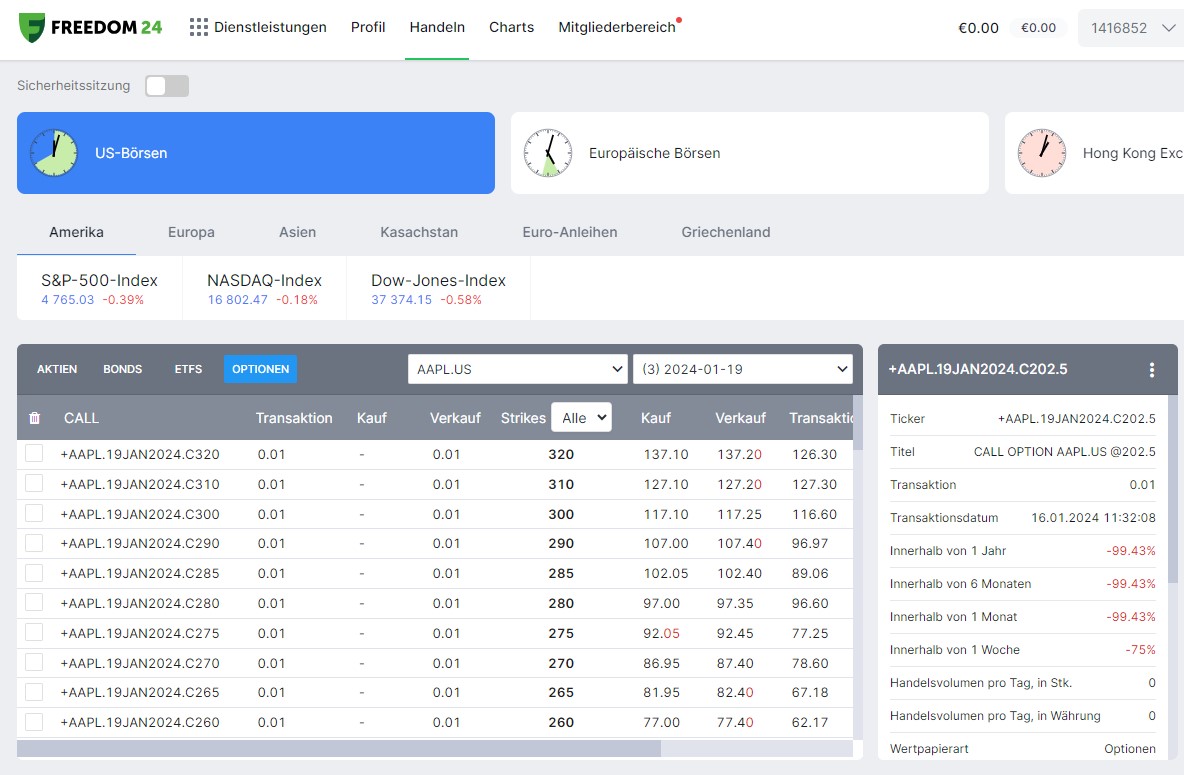Click the US-Börsen clock icon
Viewport: 1184px width, 775px height.
click(54, 153)
